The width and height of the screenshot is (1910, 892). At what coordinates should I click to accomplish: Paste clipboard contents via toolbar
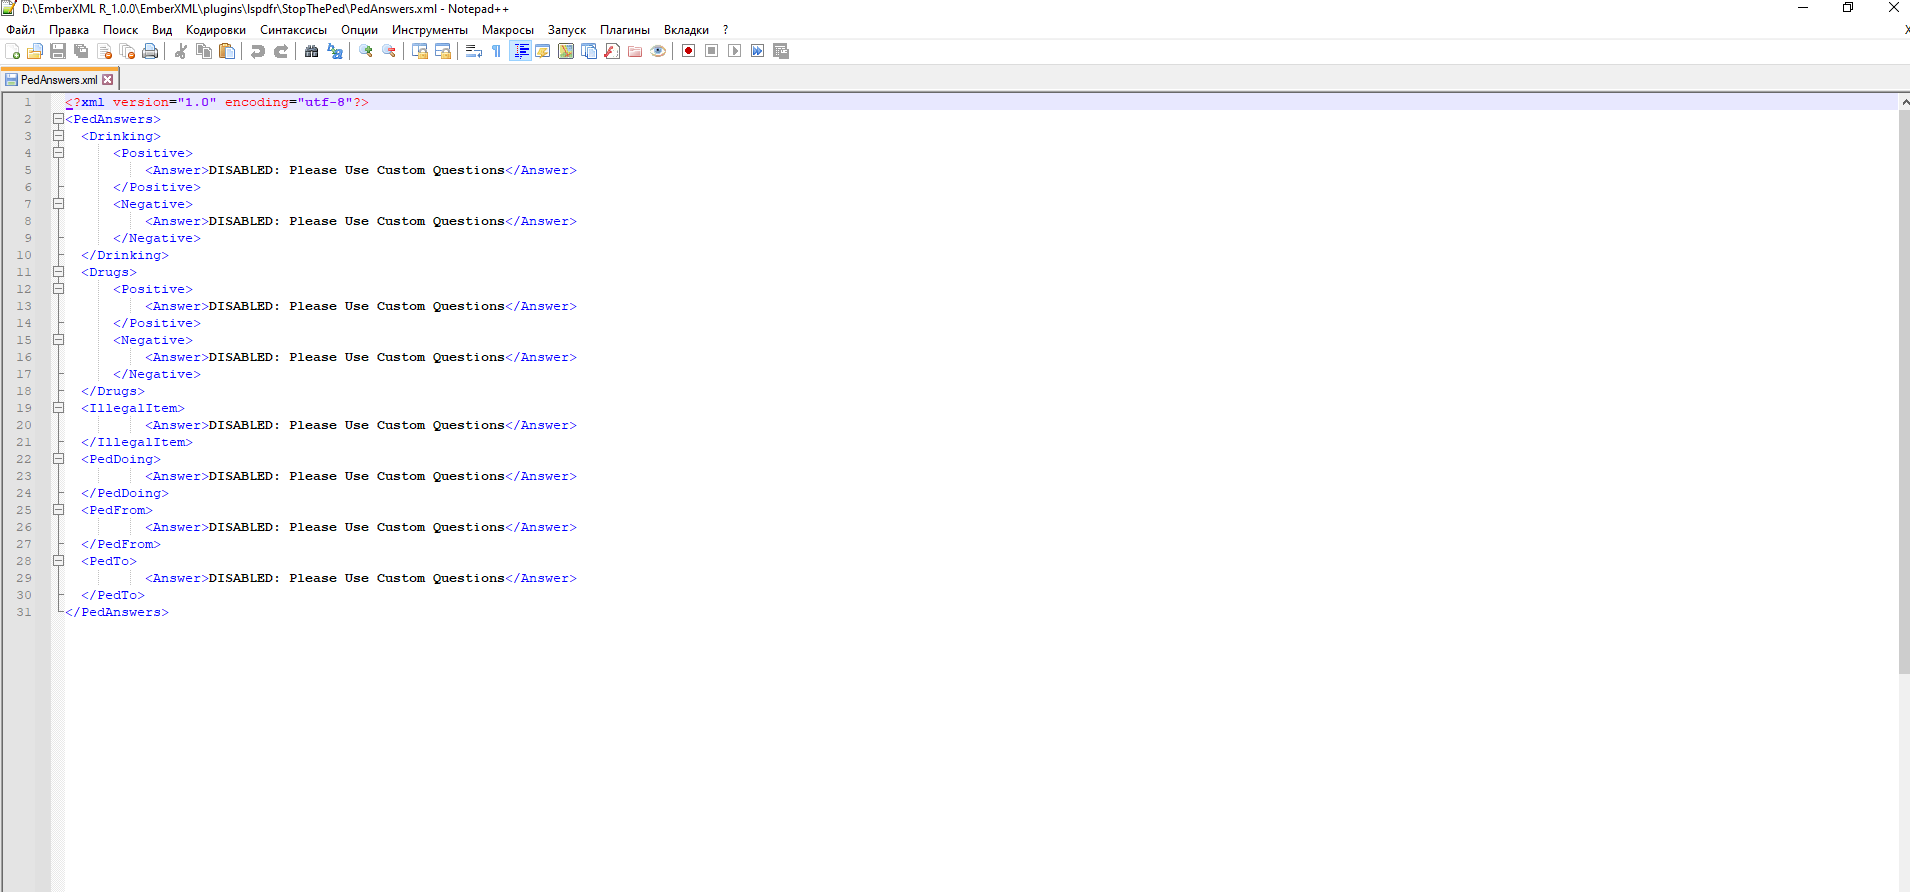[227, 51]
